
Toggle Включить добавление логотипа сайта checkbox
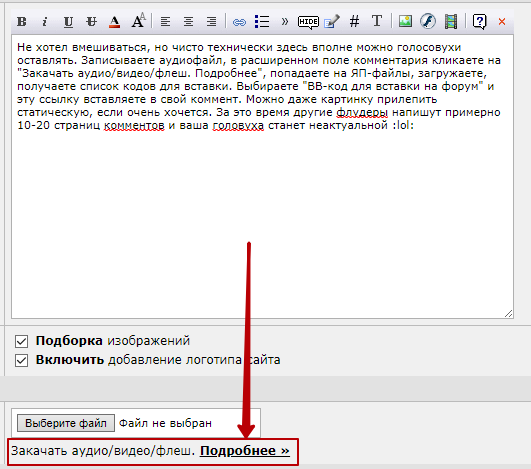tap(21, 361)
